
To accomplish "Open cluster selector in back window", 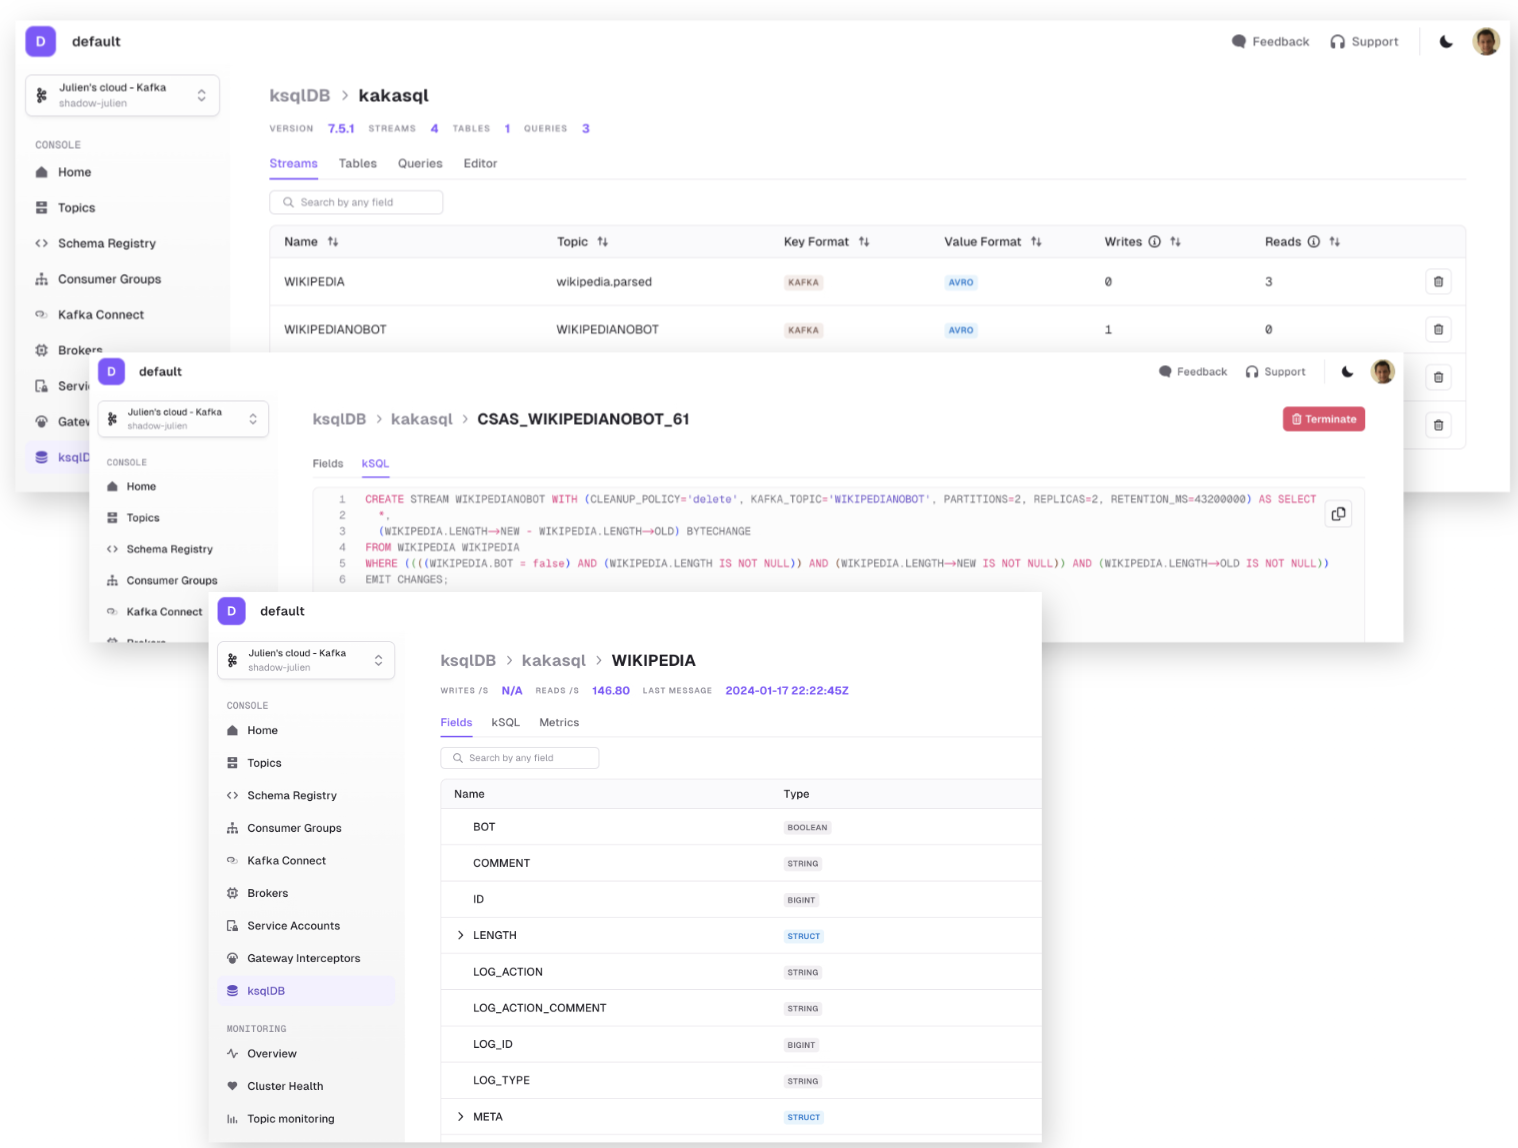I will tap(122, 95).
